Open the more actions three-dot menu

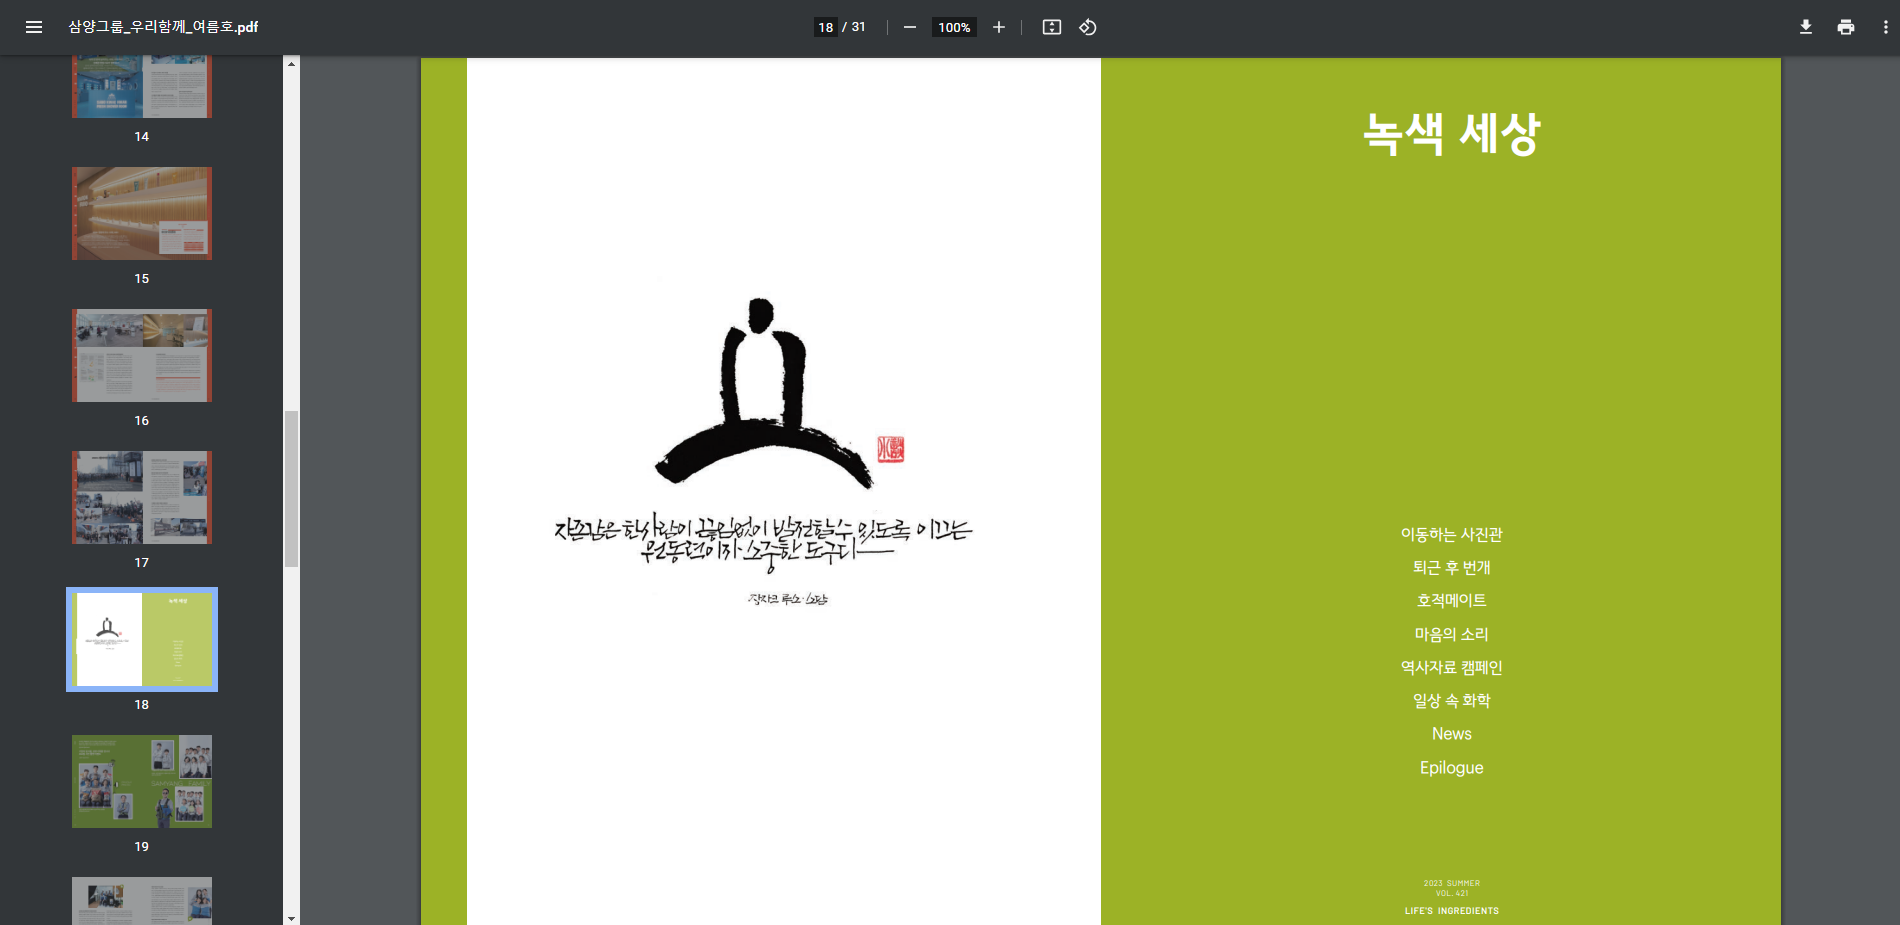(1885, 27)
